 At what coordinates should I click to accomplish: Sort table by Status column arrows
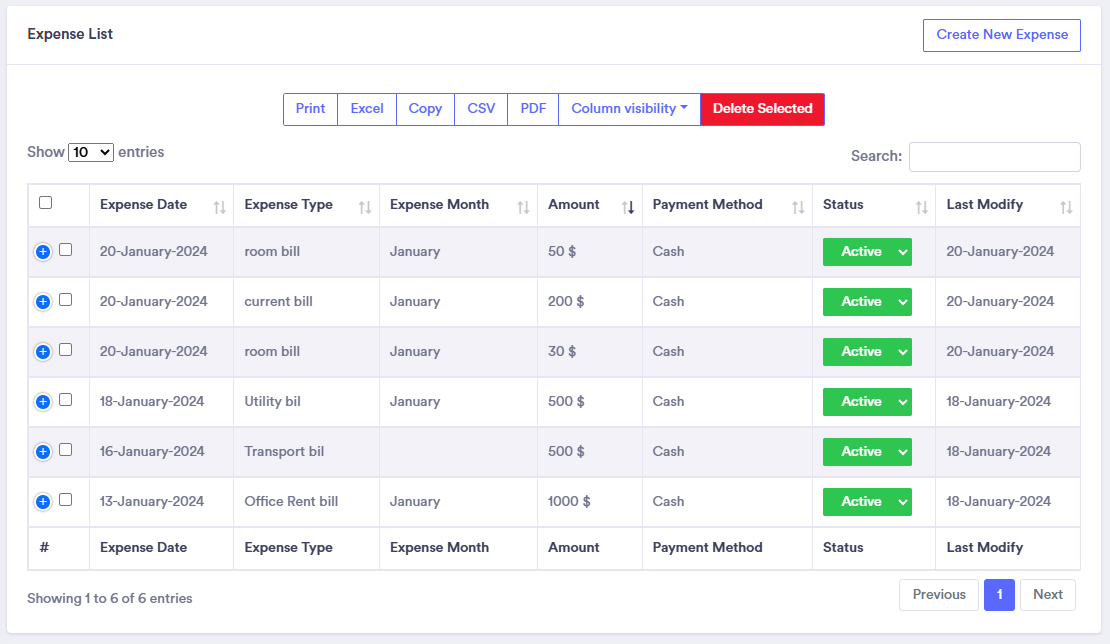coord(921,207)
